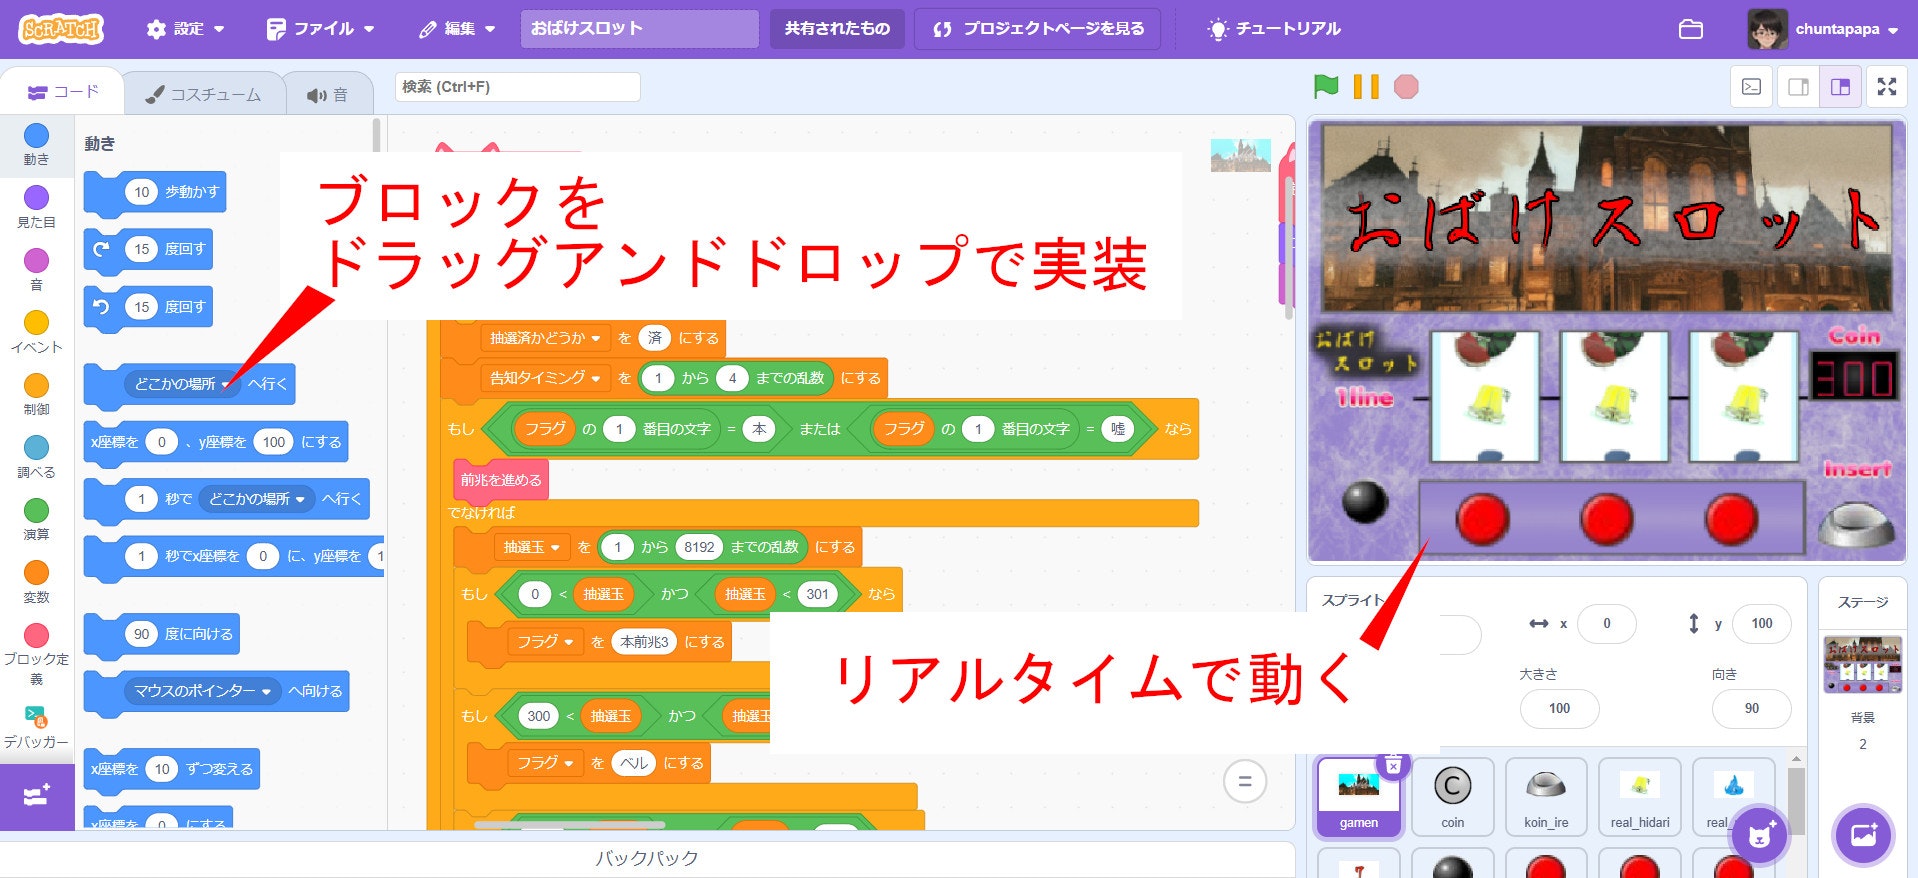Image resolution: width=1918 pixels, height=878 pixels.
Task: Click the 向き direction field showing 90
Action: pos(1752,708)
